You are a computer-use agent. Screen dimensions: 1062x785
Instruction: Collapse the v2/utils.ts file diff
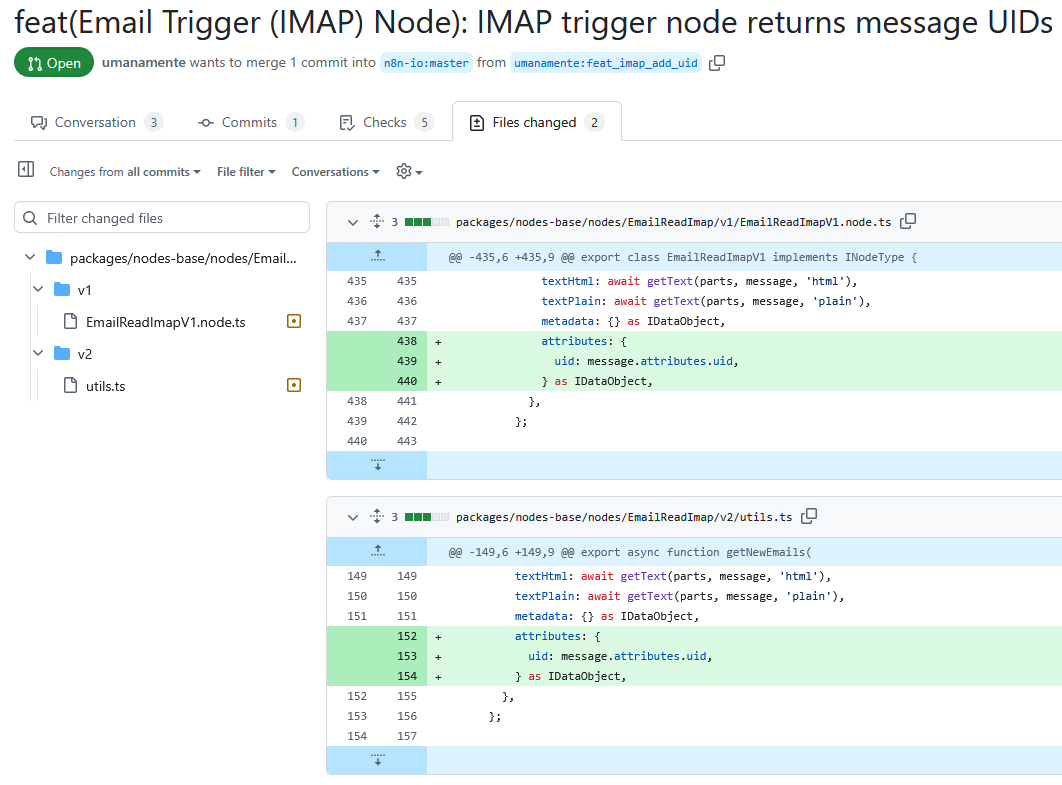pyautogui.click(x=352, y=517)
